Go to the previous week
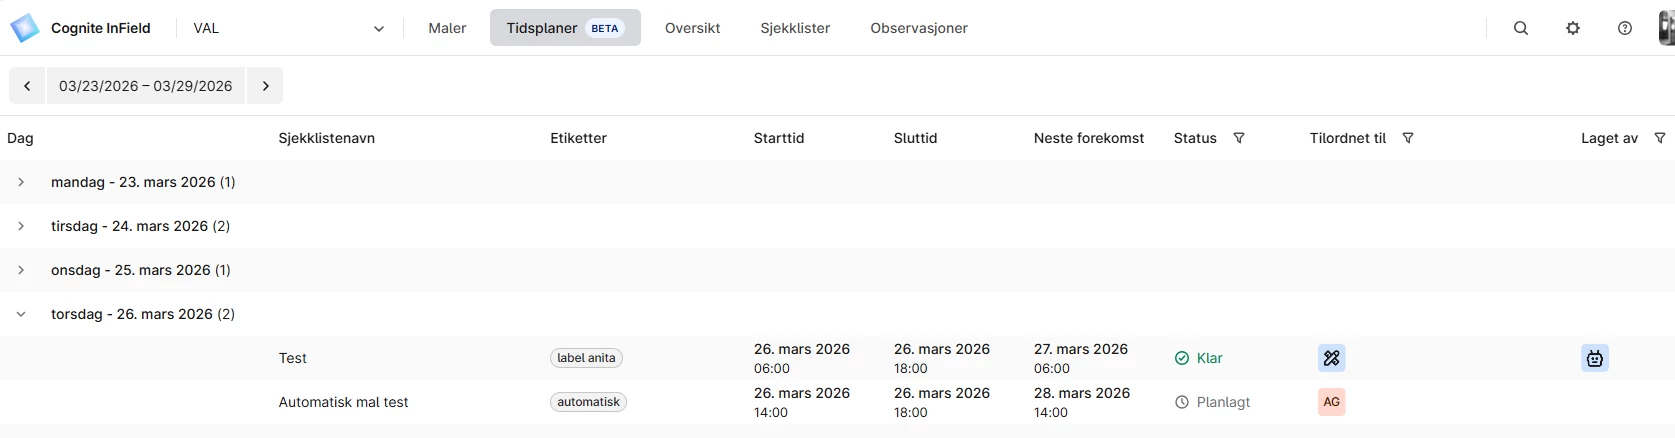The image size is (1675, 438). [x=27, y=86]
